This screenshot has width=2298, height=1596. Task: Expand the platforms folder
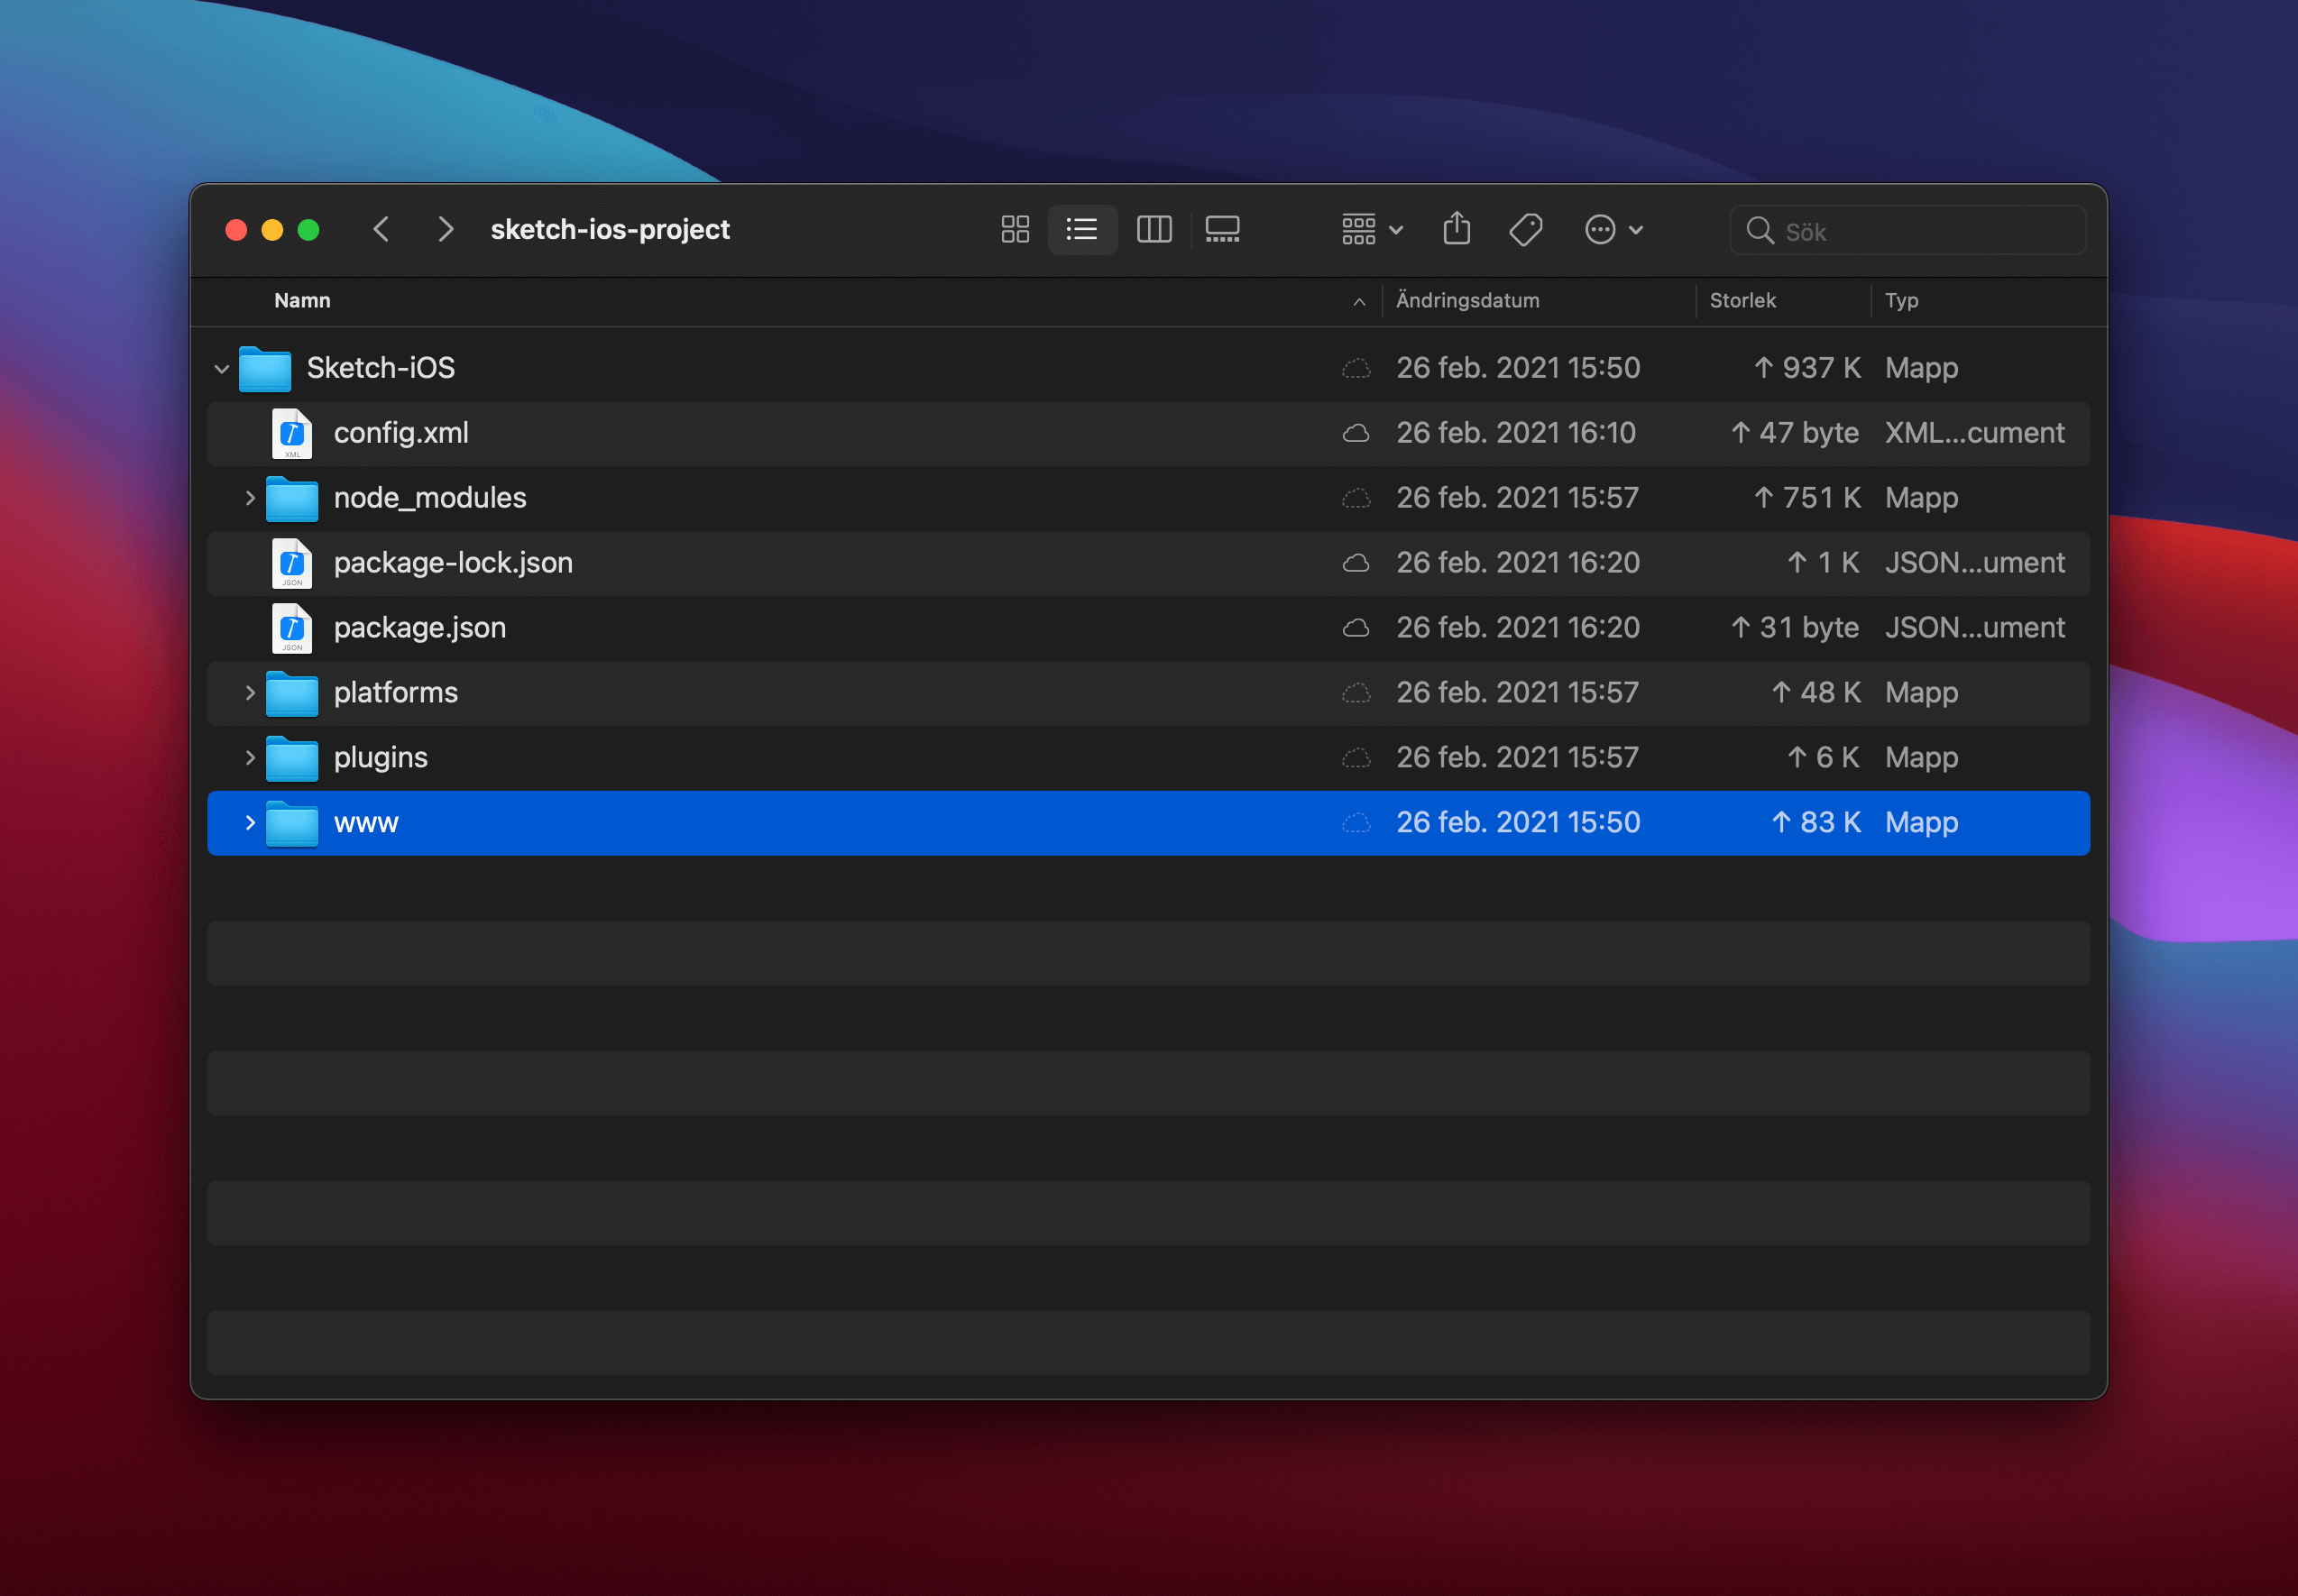[x=250, y=693]
